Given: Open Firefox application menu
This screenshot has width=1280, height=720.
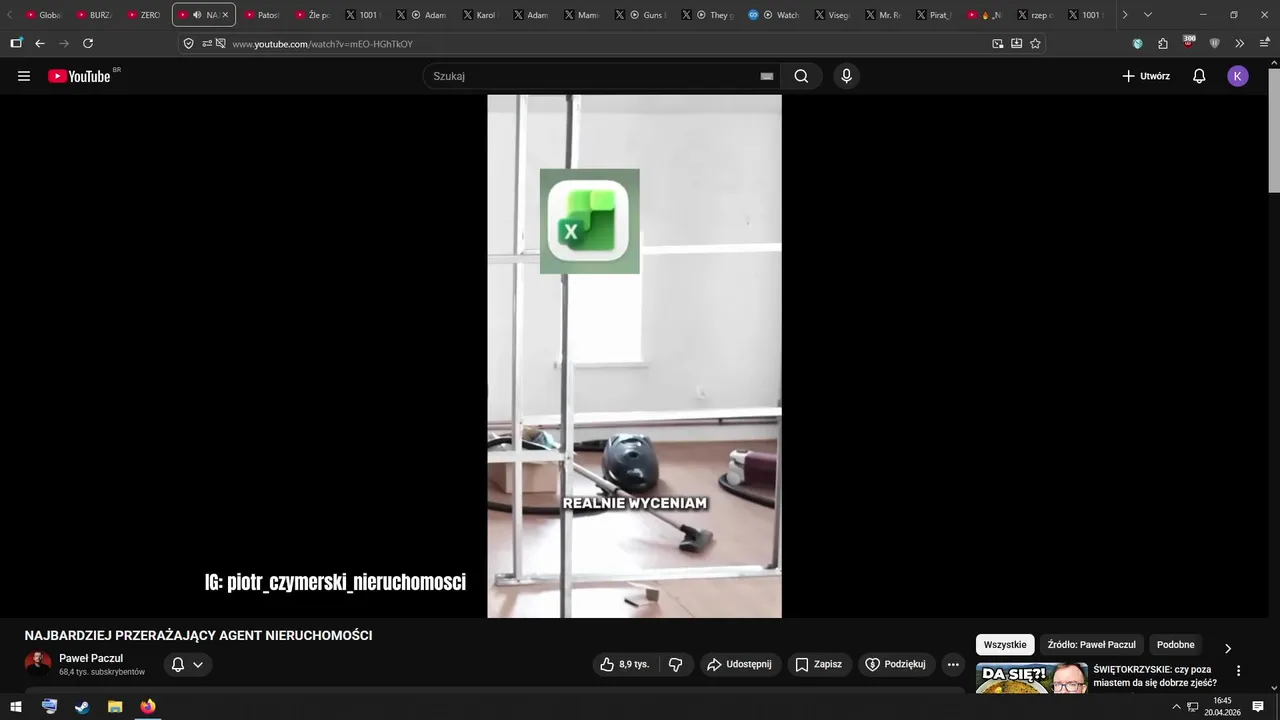Looking at the screenshot, I should tap(1264, 44).
